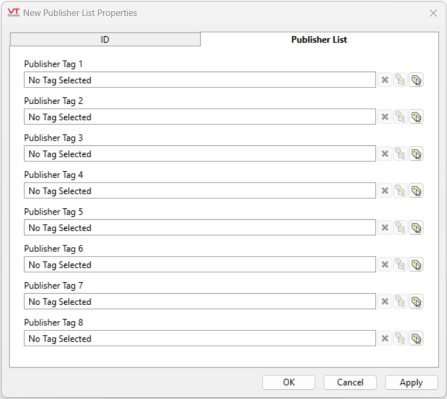Open tag browser for Publisher Tag 4

[400, 191]
